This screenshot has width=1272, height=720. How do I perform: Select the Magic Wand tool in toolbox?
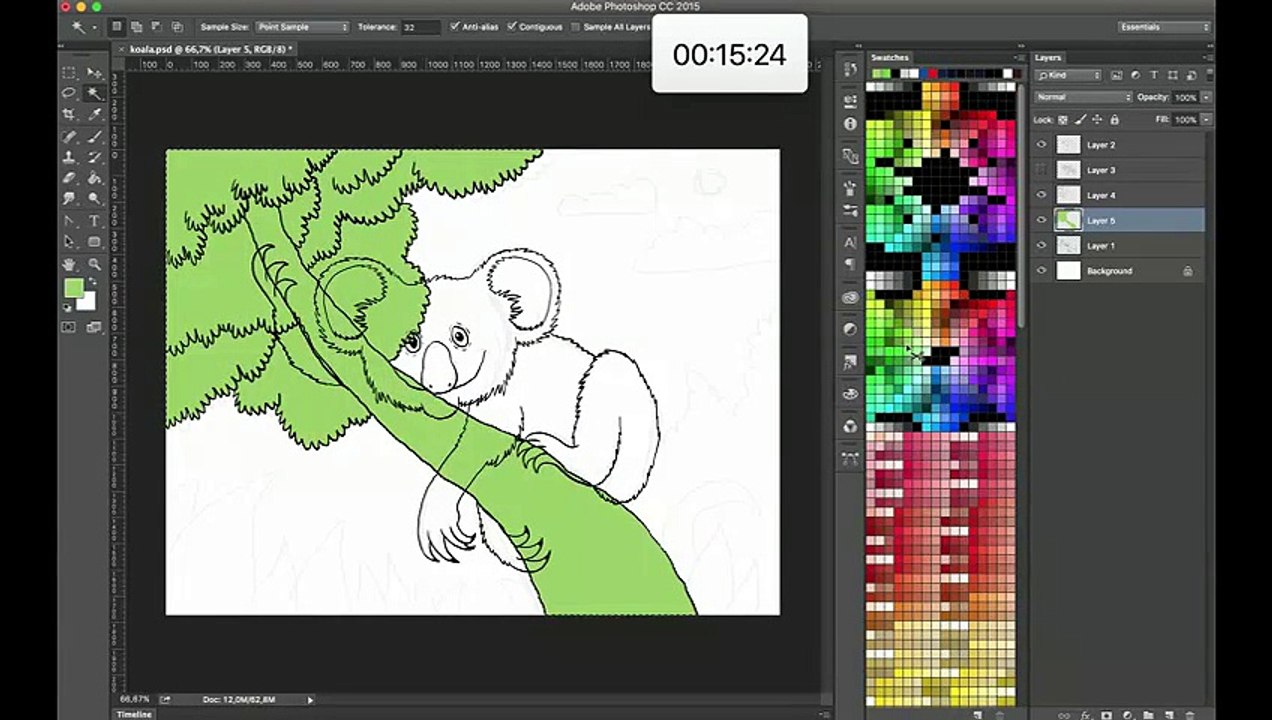[x=95, y=93]
